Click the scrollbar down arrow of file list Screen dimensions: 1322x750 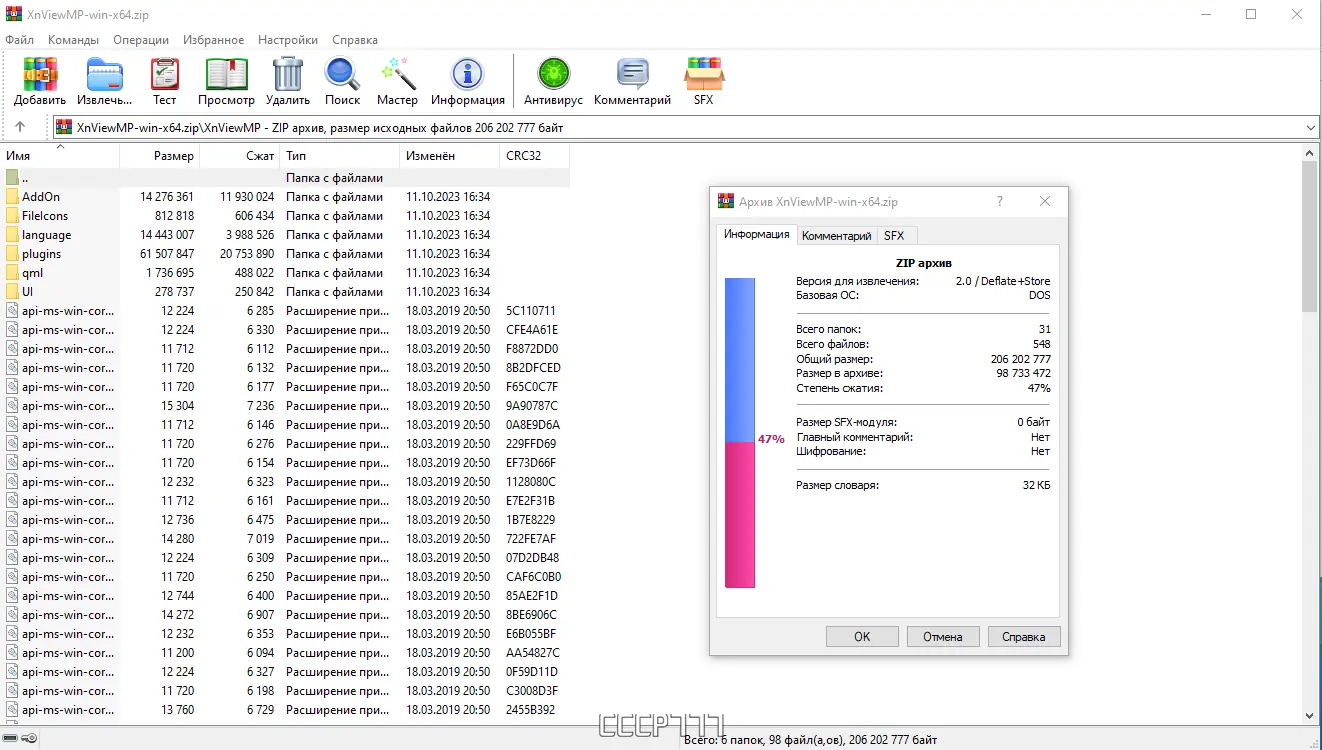(x=1310, y=717)
